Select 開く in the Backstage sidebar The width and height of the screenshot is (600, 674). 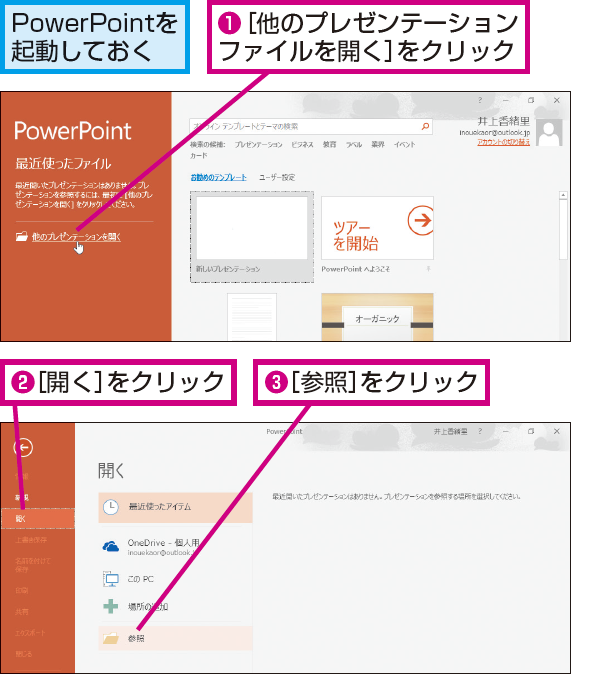[x=38, y=518]
